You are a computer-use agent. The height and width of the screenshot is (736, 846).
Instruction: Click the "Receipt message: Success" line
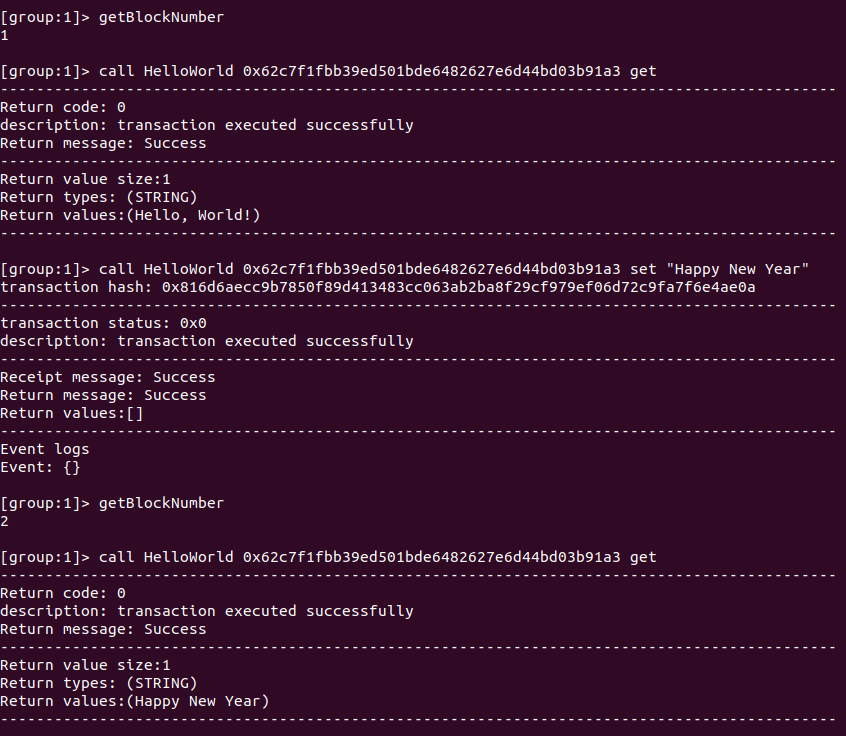point(108,377)
